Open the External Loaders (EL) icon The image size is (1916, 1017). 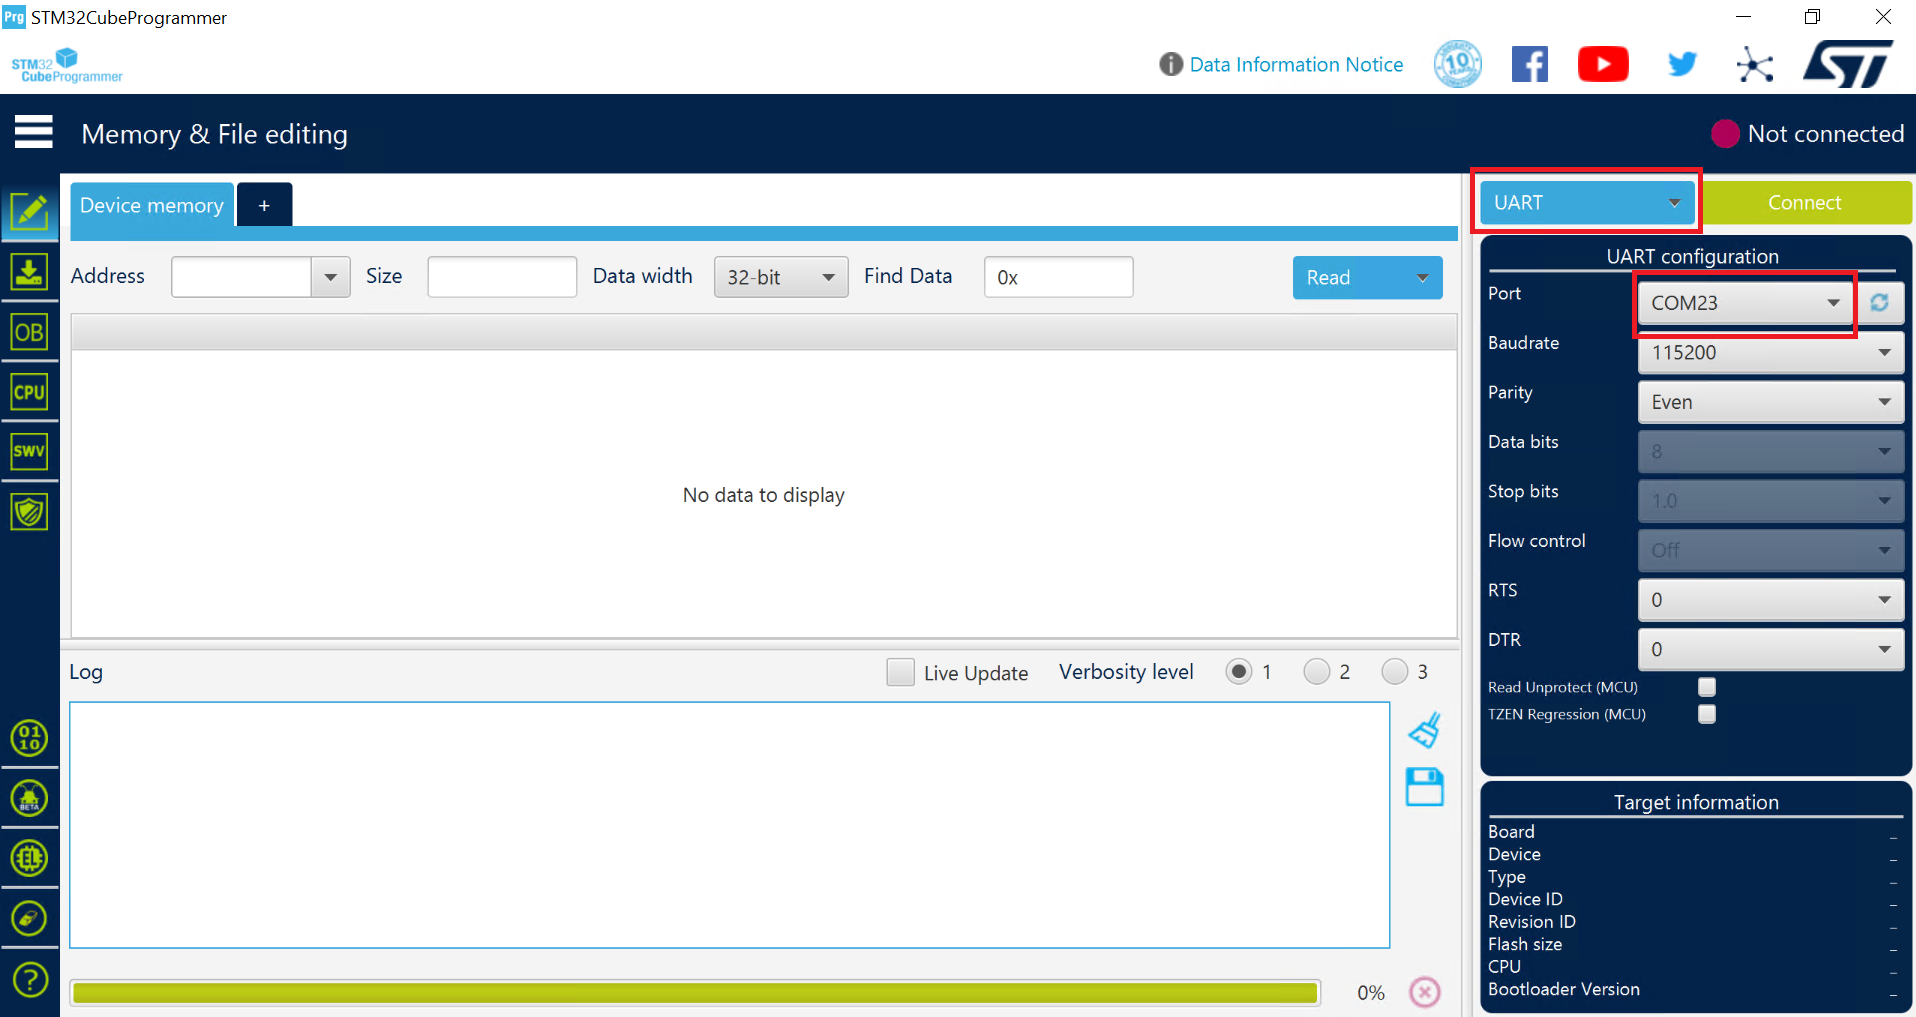coord(30,858)
